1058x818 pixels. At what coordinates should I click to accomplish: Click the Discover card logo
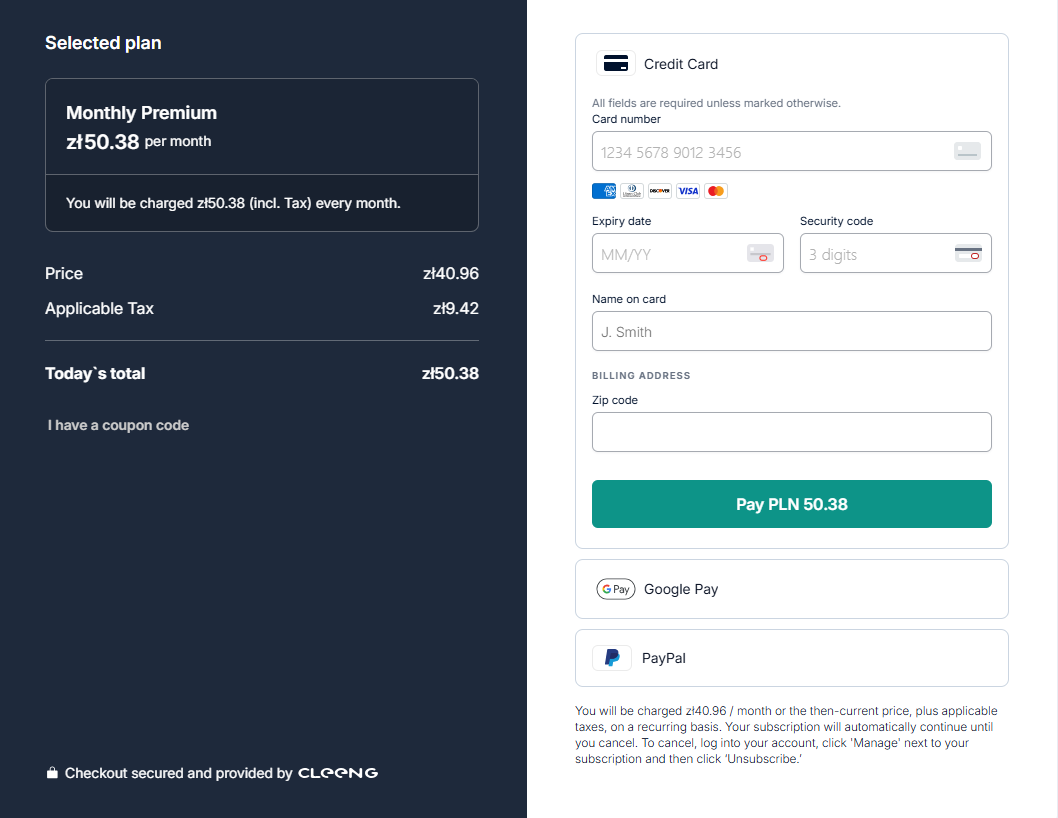click(x=659, y=191)
